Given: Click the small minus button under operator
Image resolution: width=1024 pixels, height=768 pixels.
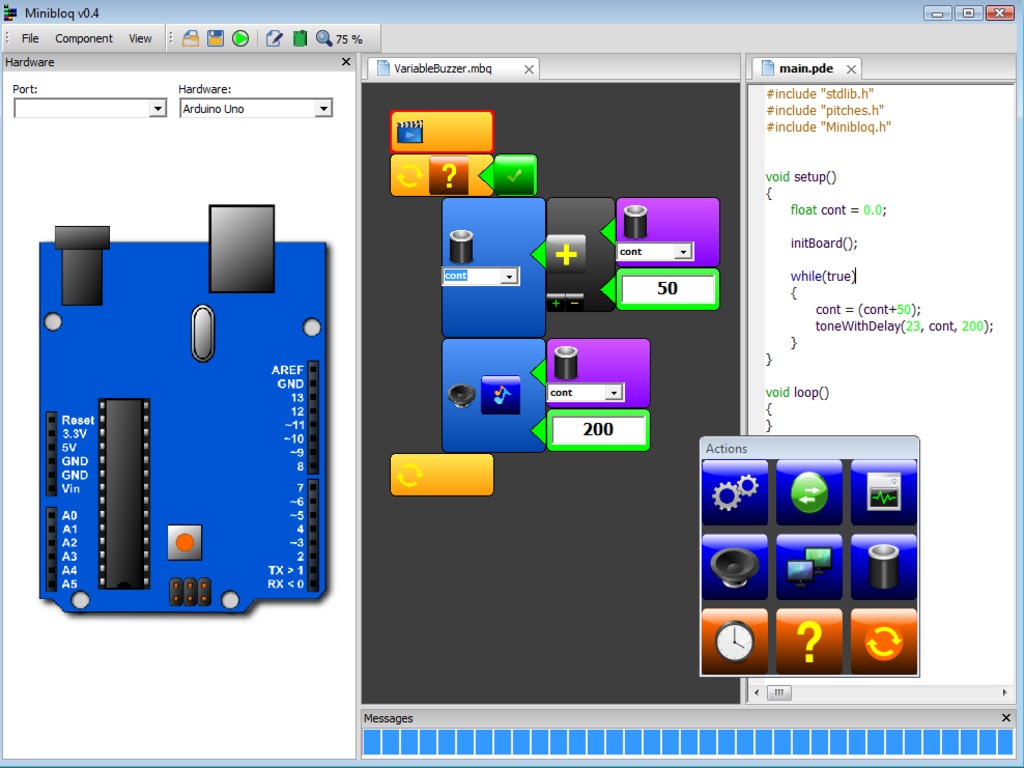Looking at the screenshot, I should tap(575, 302).
